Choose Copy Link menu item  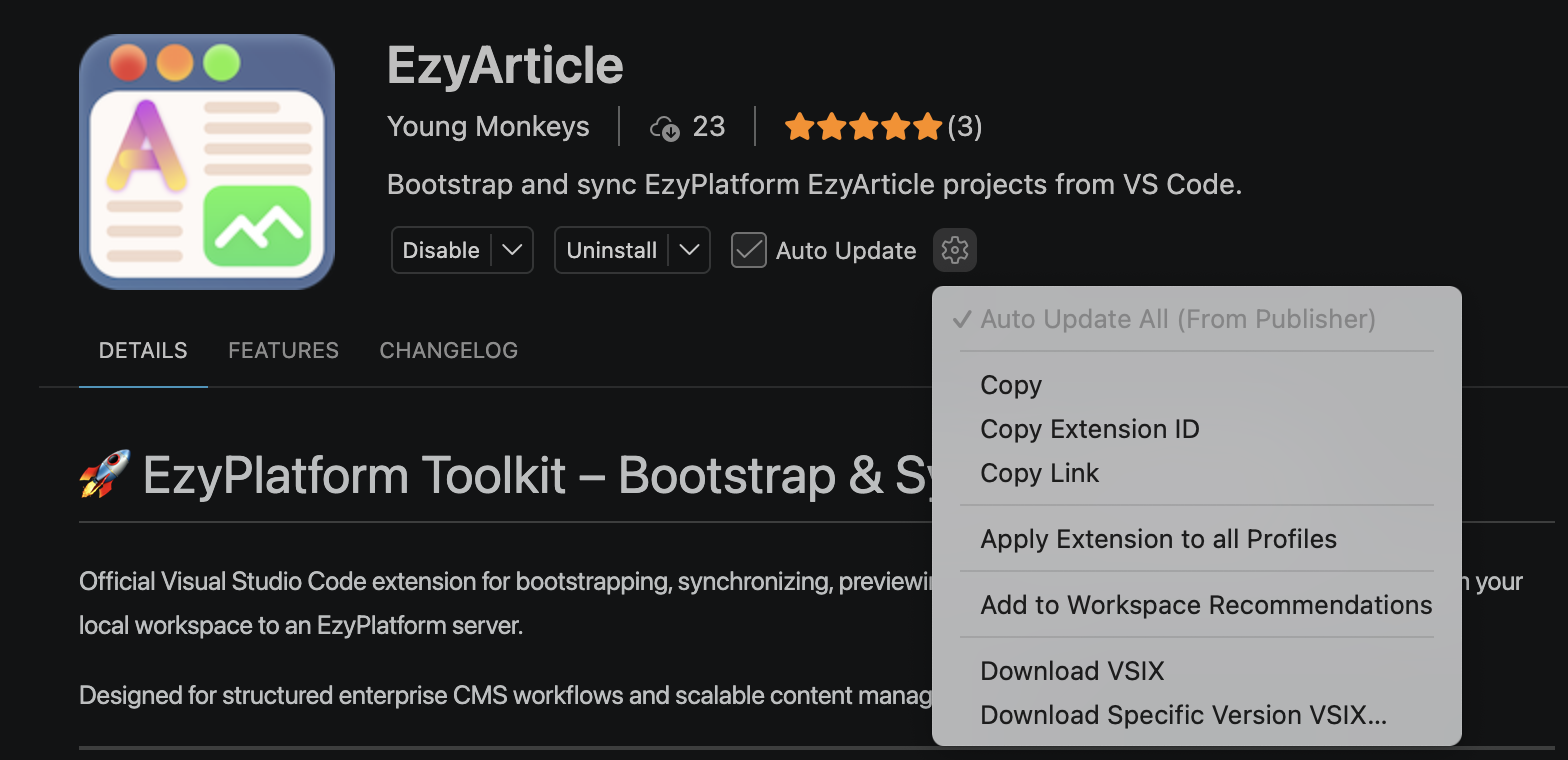pos(1196,473)
